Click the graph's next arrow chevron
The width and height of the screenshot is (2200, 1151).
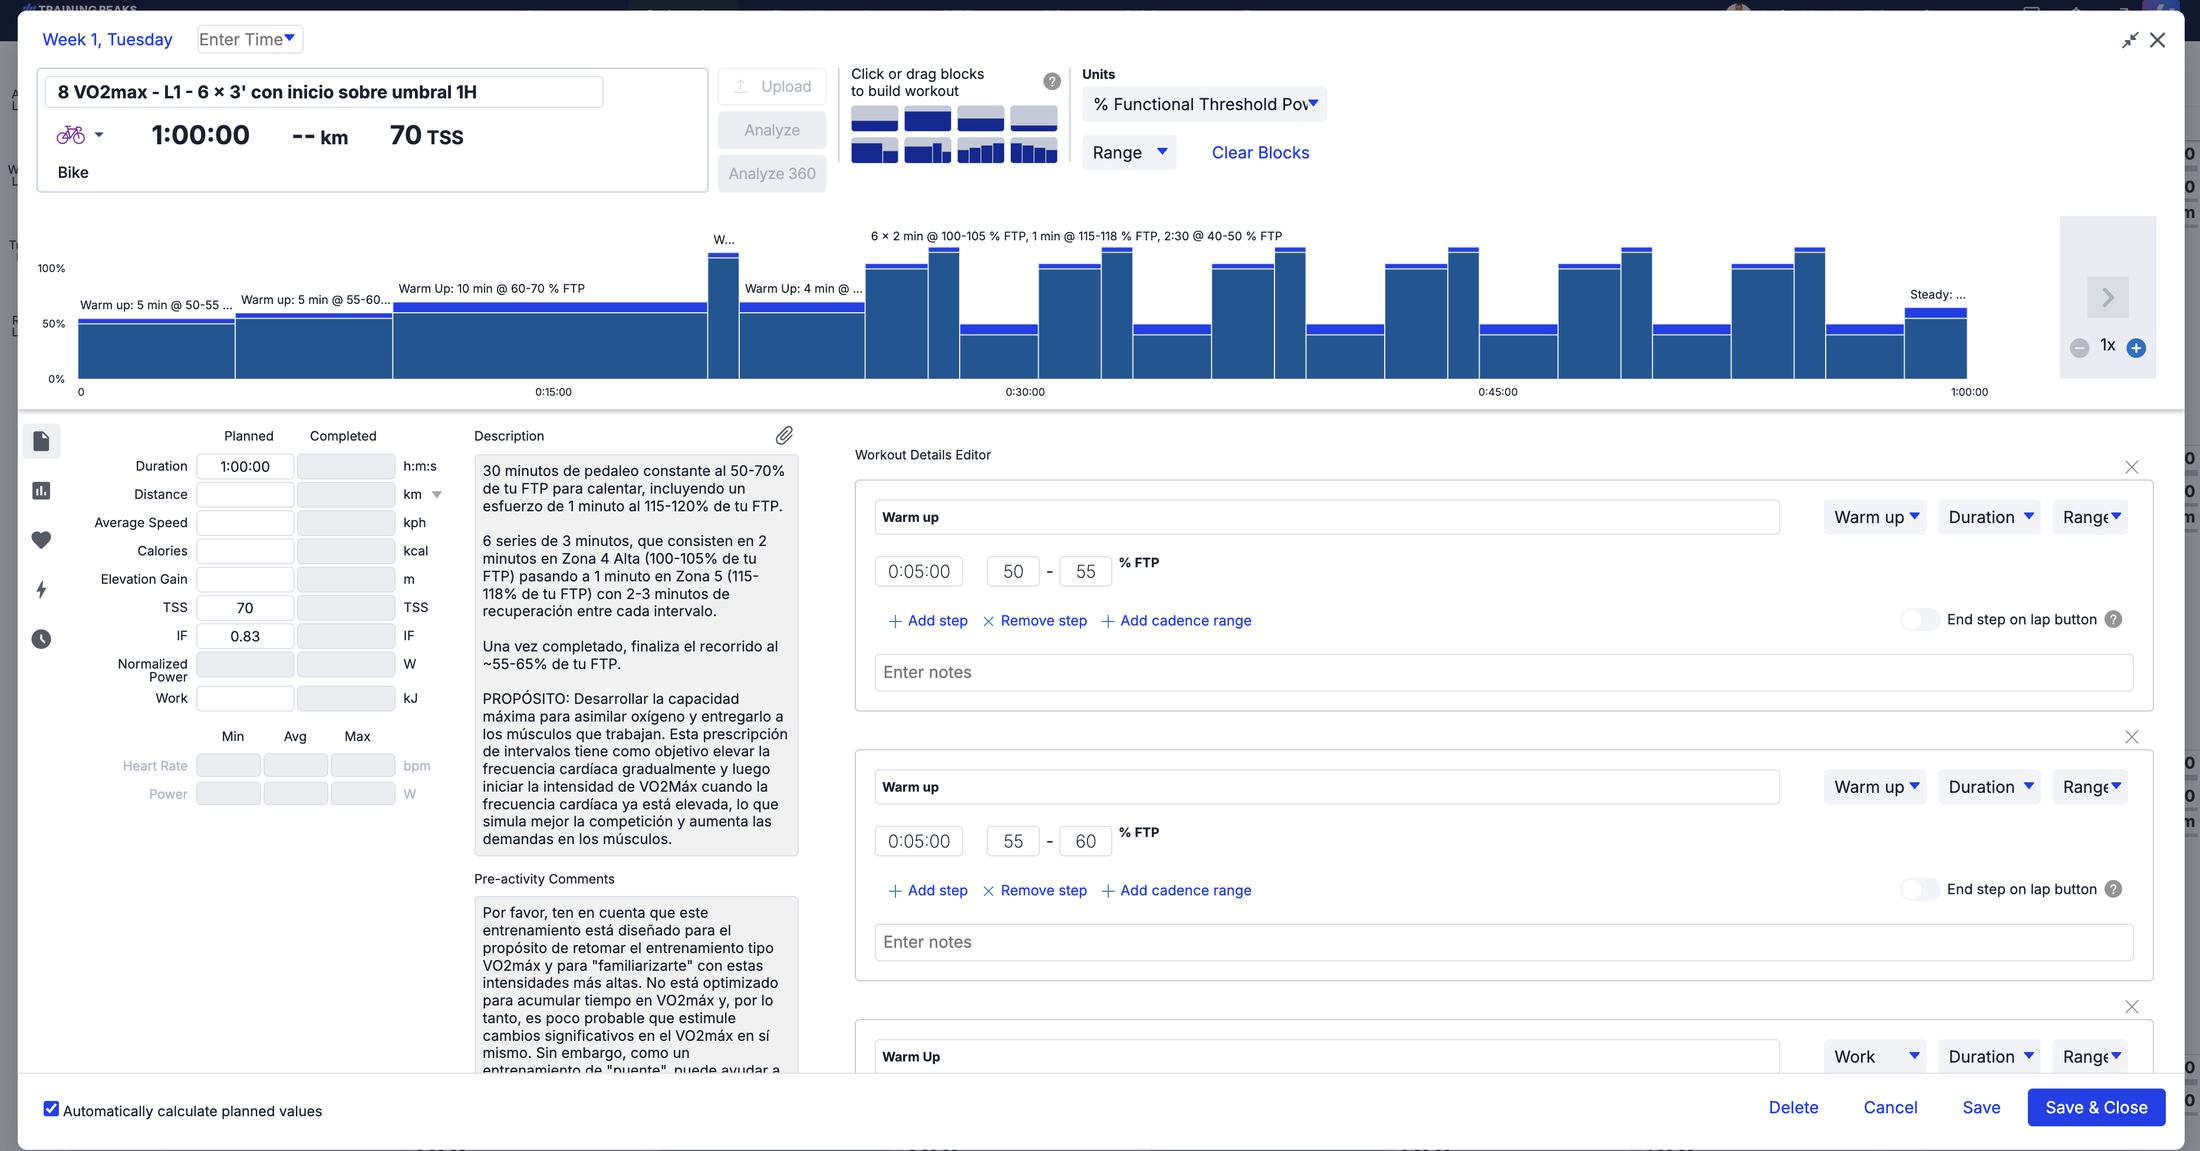tap(2108, 297)
